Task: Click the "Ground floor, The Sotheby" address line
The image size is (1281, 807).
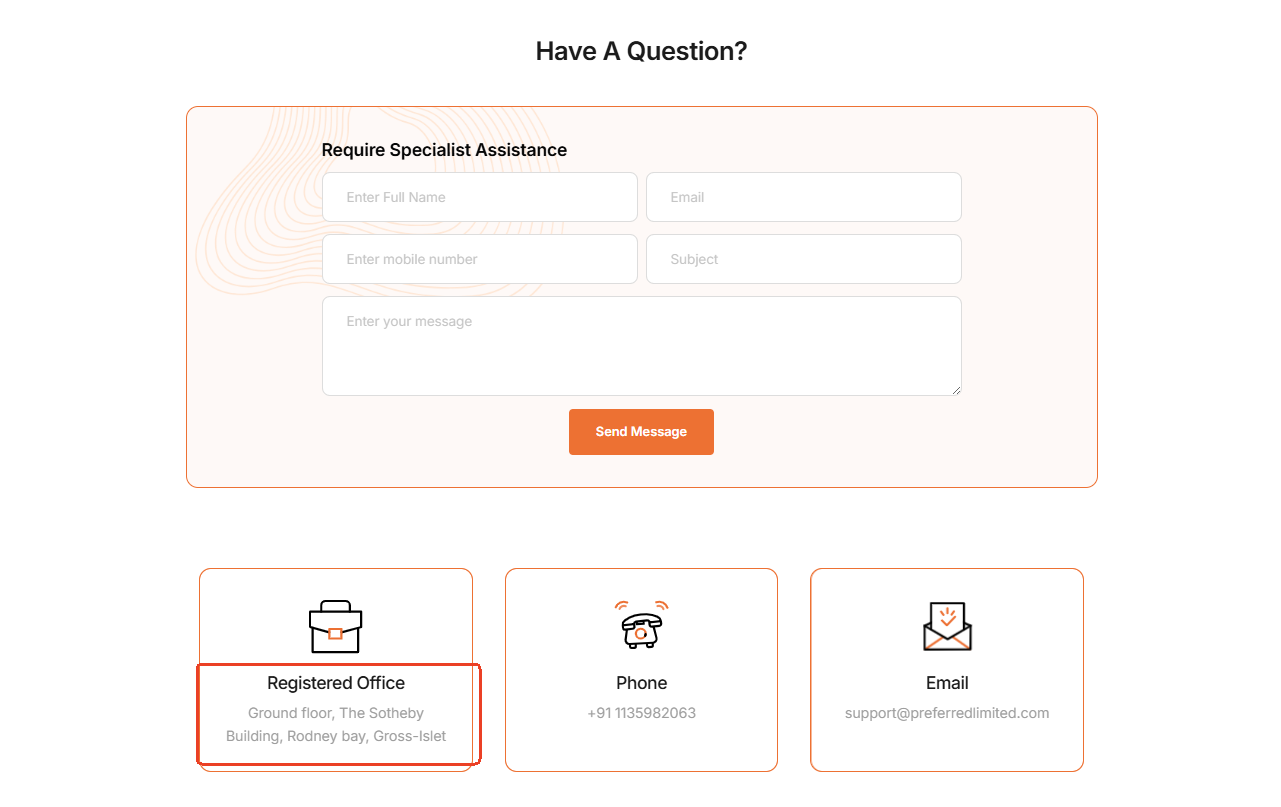Action: pos(336,713)
